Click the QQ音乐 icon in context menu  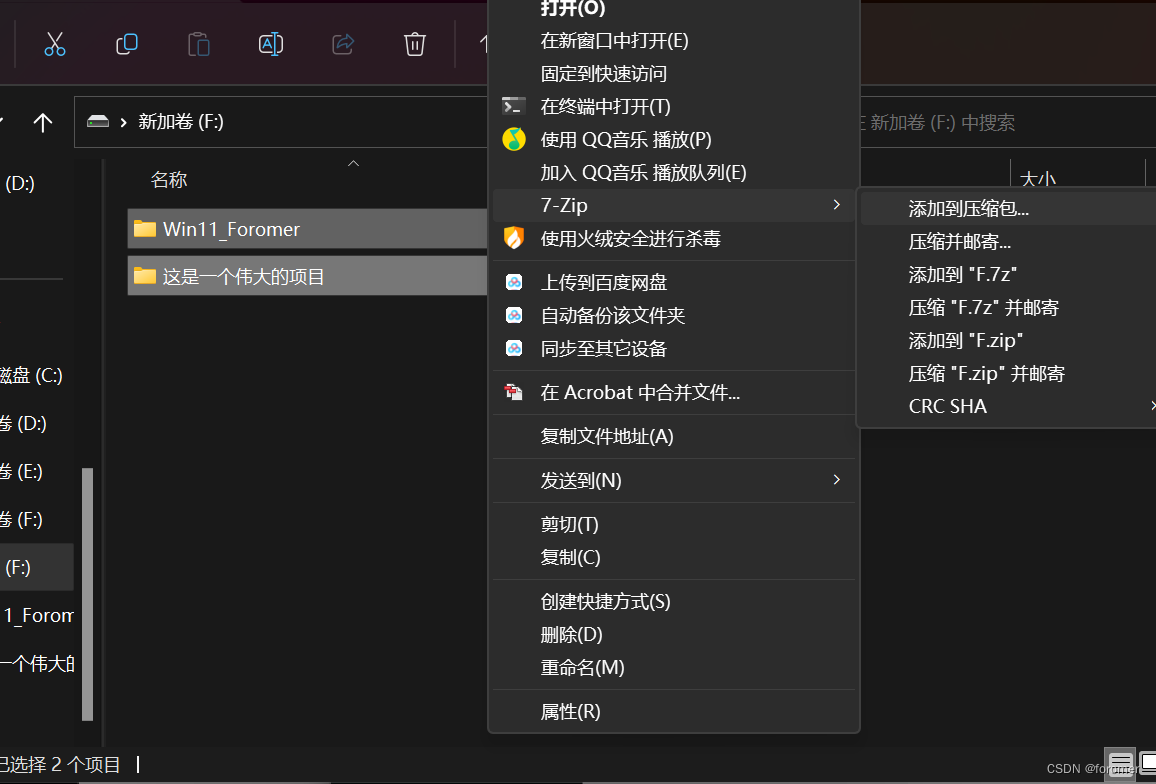click(x=514, y=139)
